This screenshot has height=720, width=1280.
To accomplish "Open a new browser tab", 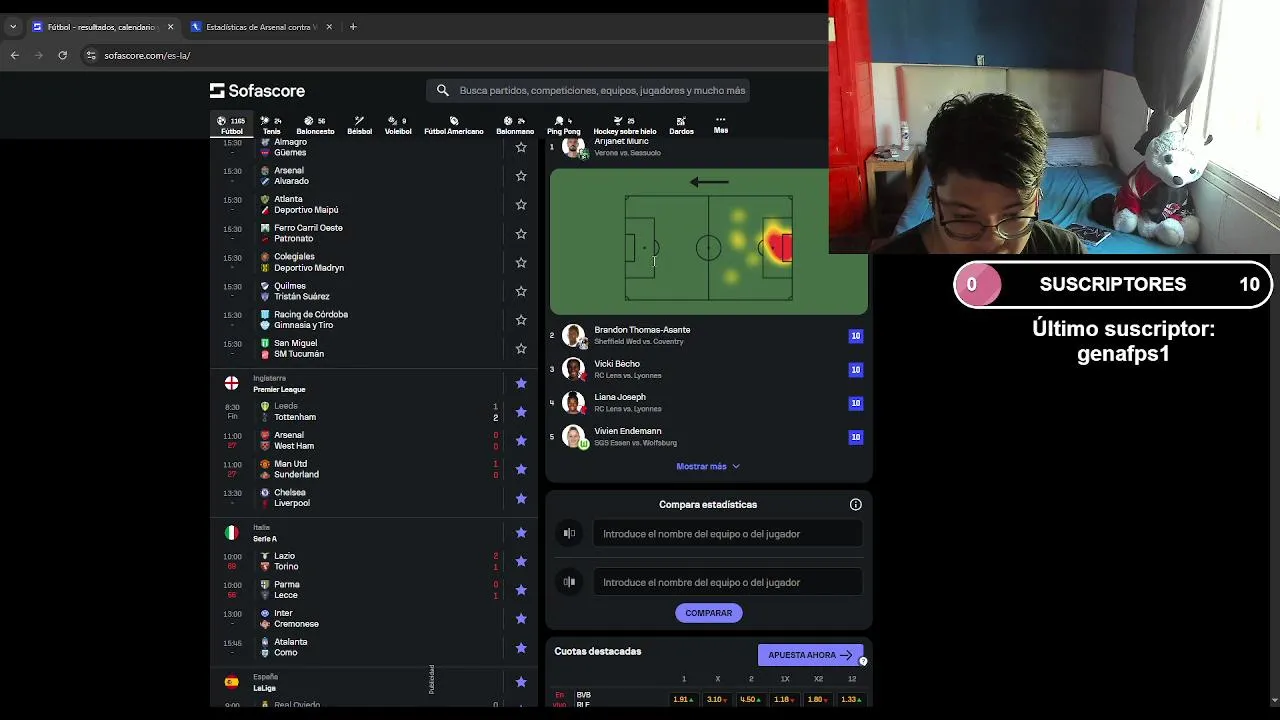I will [x=353, y=27].
